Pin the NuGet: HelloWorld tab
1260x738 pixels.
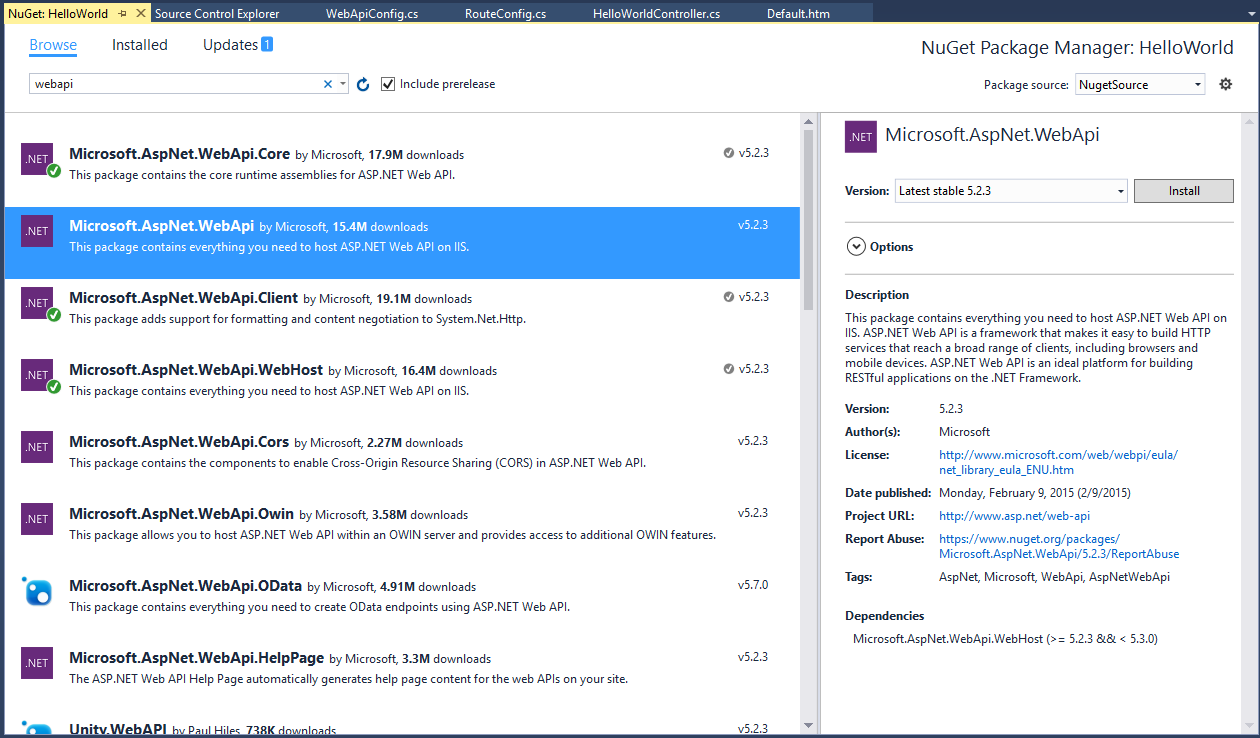122,14
